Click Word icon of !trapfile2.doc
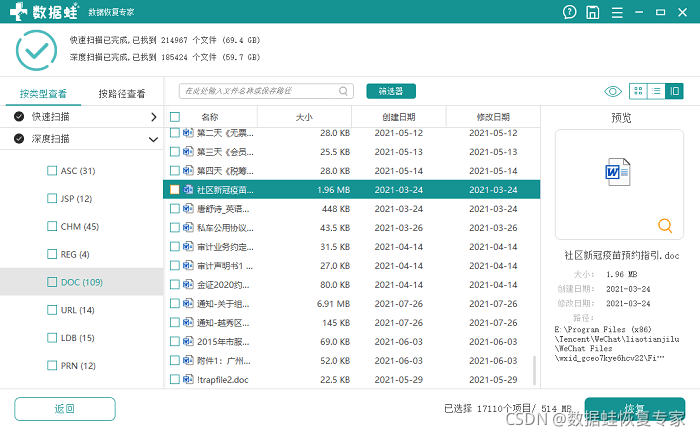Viewport: 700px width, 436px height. (x=188, y=379)
